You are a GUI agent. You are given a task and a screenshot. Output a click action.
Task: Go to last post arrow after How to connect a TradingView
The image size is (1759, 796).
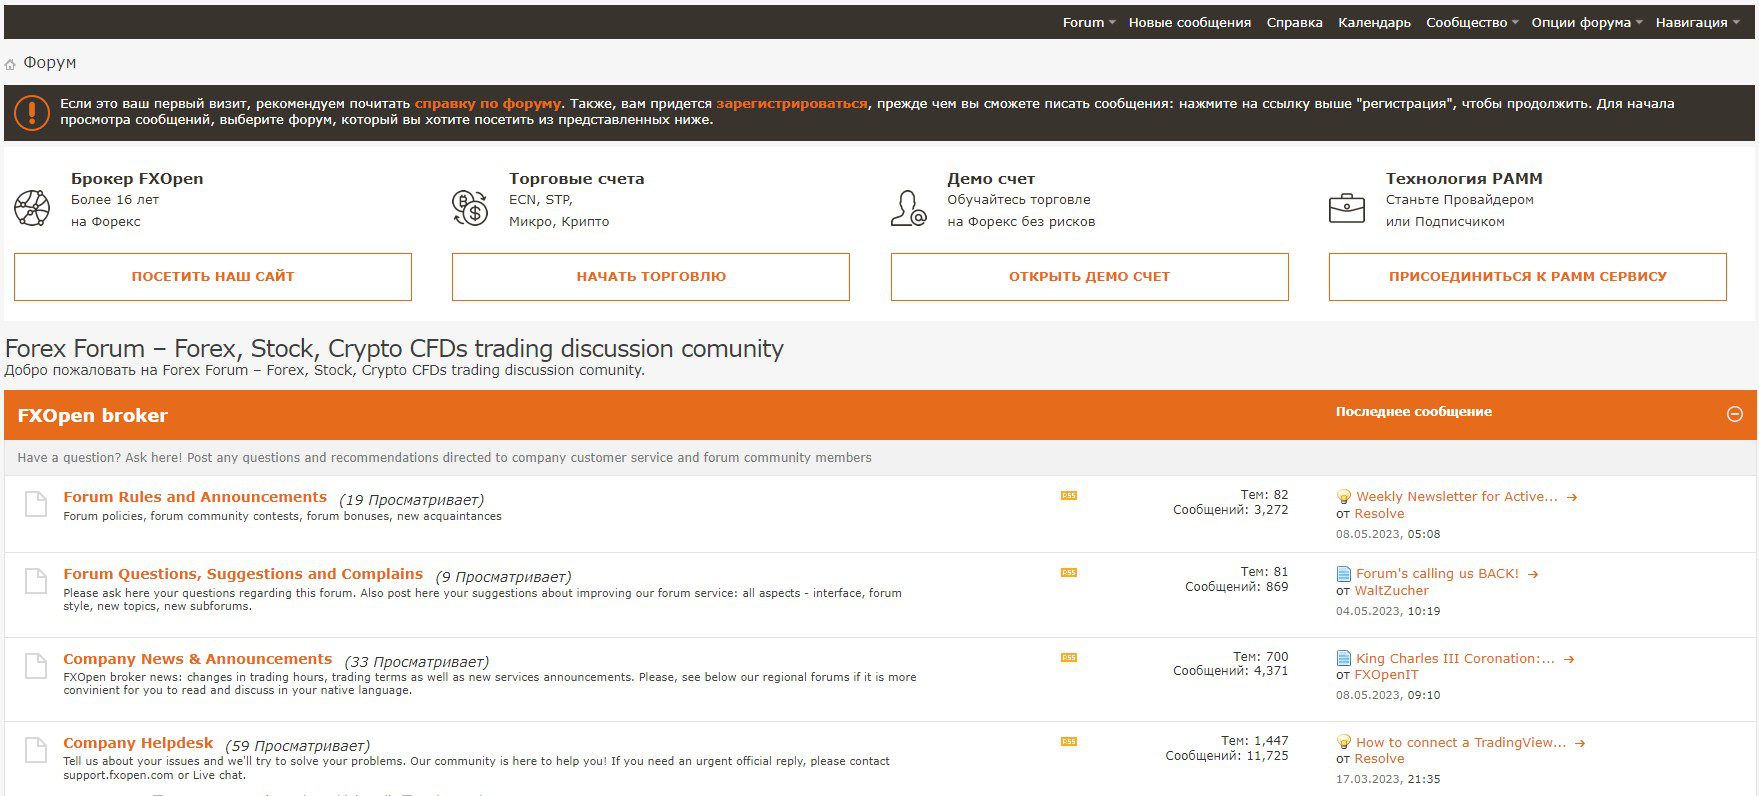click(1580, 743)
